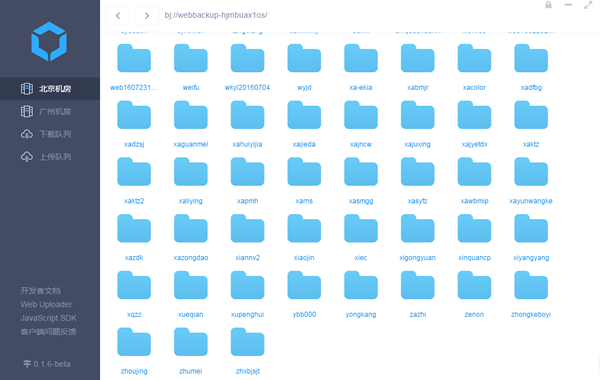Click the 0.1.6-beta version label
This screenshot has width=600, height=380.
[47, 364]
